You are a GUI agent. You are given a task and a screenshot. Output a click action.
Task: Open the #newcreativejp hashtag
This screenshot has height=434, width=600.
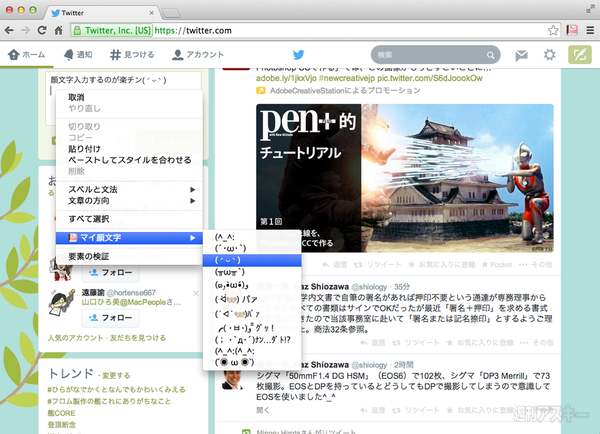(x=347, y=78)
